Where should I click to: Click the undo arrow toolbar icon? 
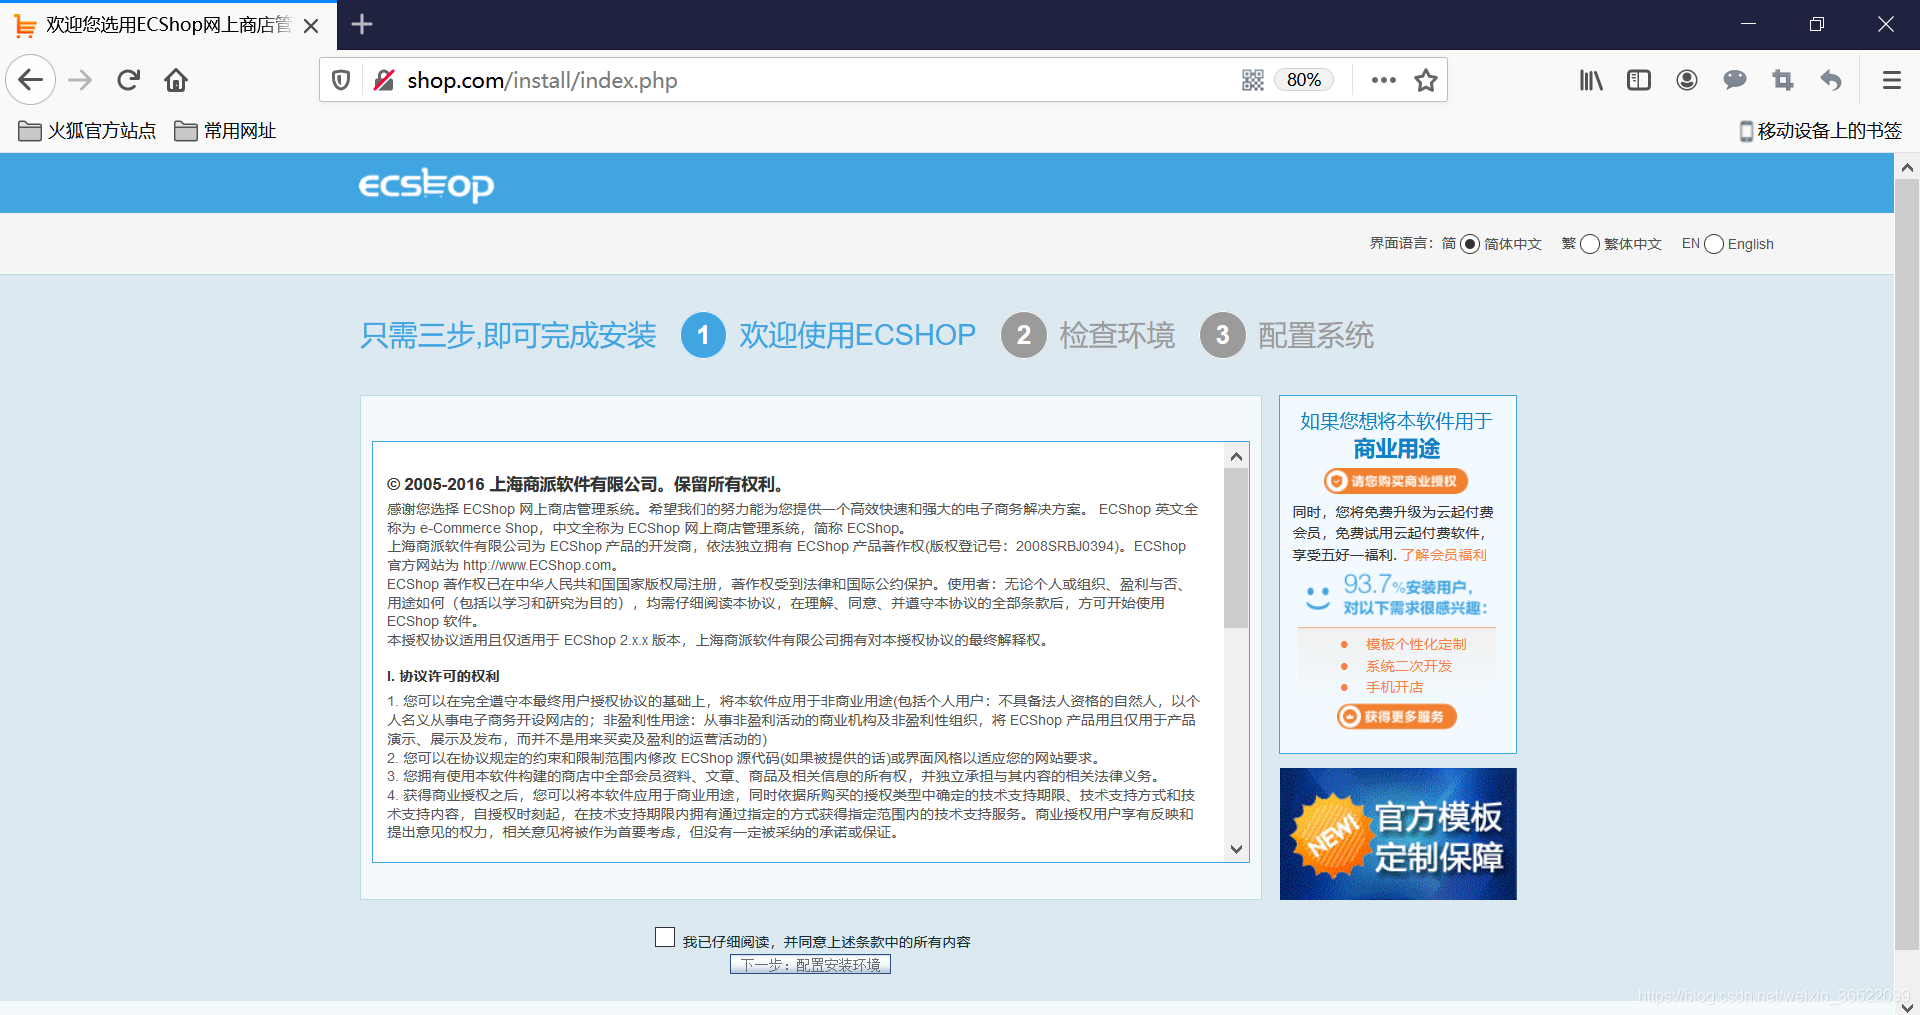pyautogui.click(x=1831, y=80)
